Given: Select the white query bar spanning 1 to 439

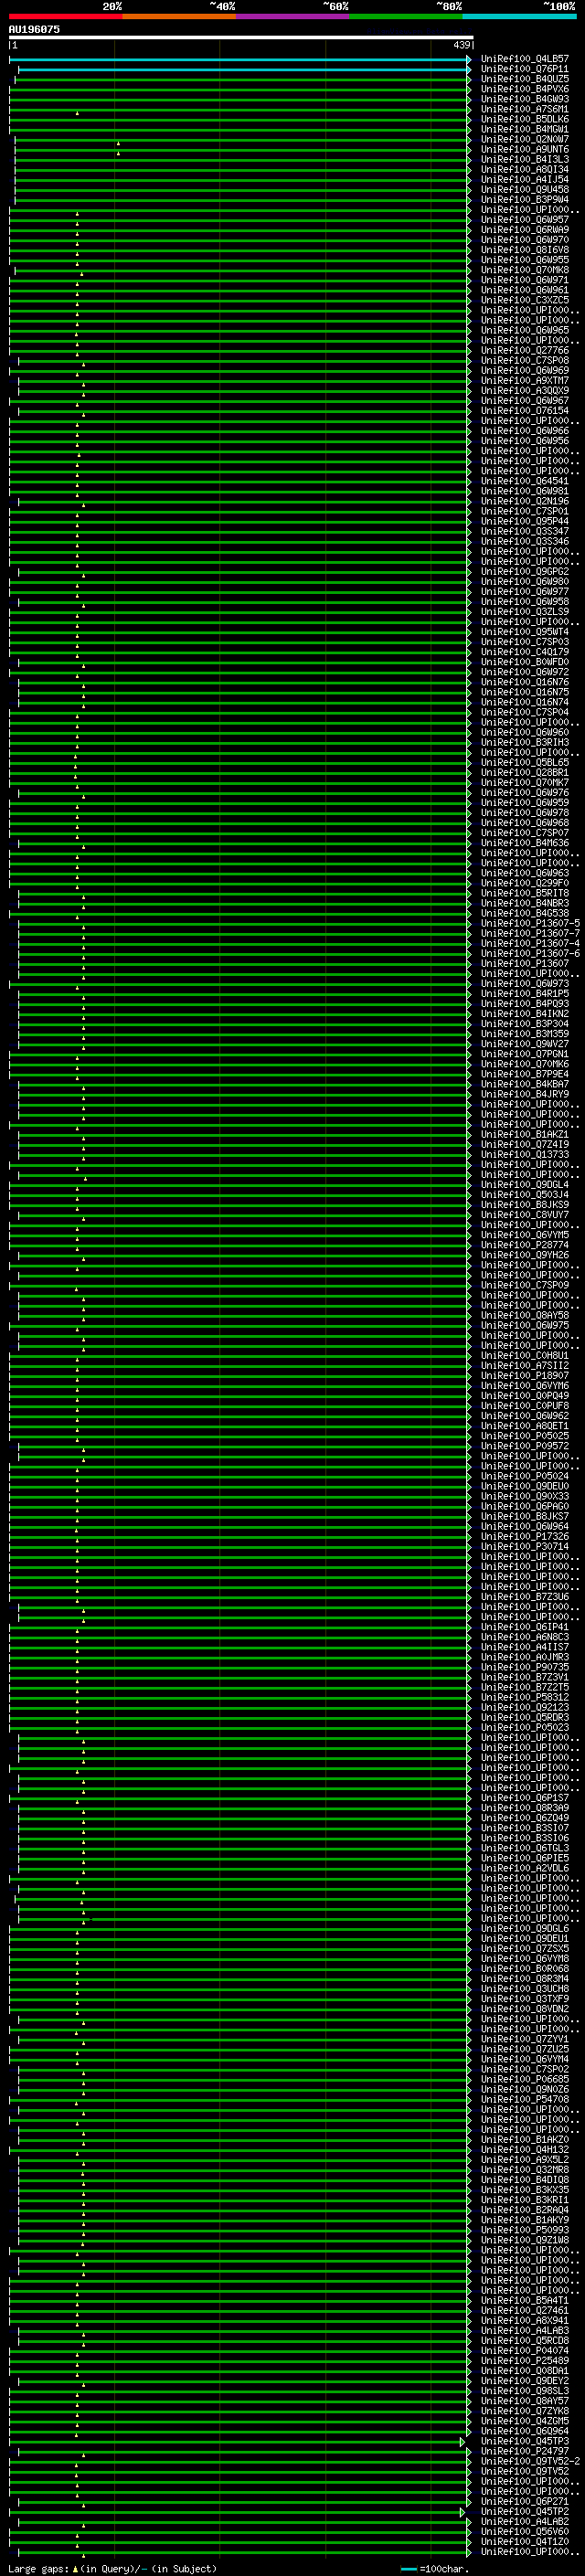Looking at the screenshot, I should click(241, 37).
